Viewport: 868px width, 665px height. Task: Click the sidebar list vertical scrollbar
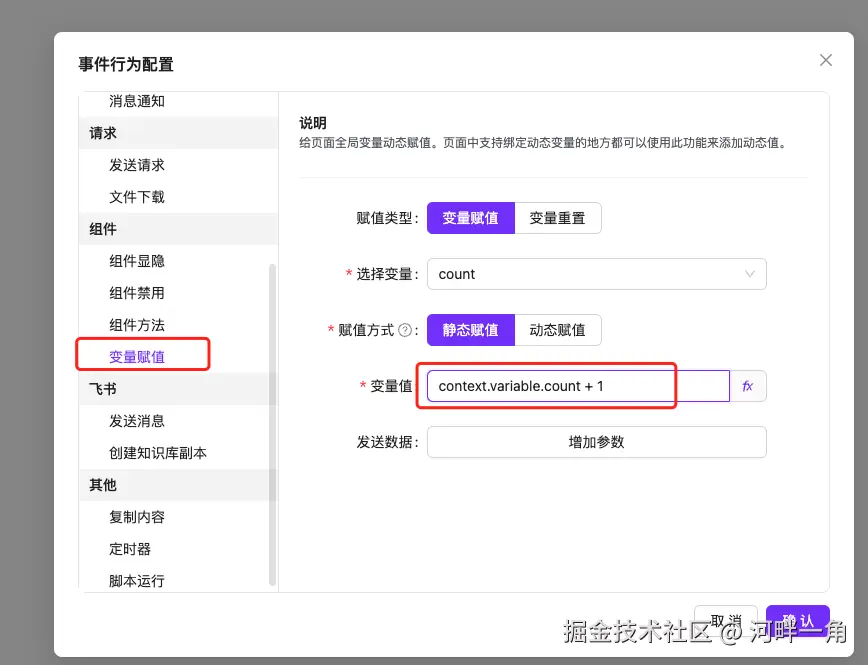(272, 425)
